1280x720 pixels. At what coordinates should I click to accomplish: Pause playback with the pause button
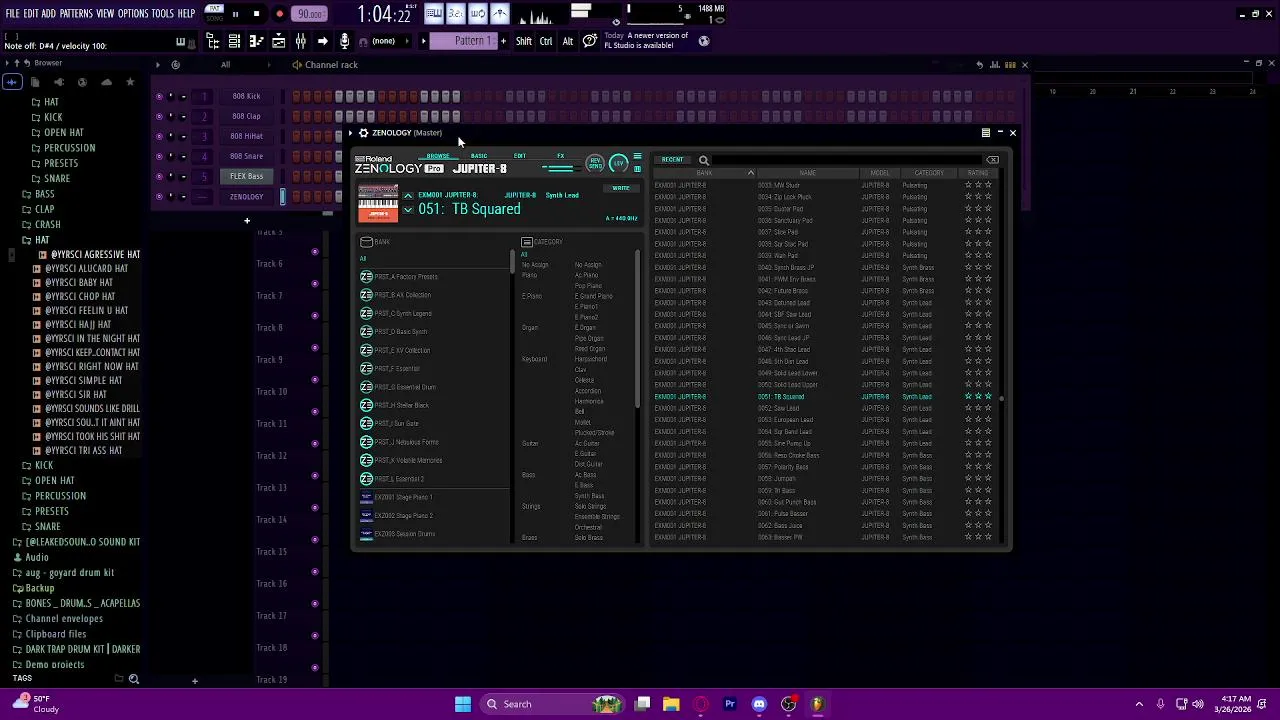(x=235, y=14)
